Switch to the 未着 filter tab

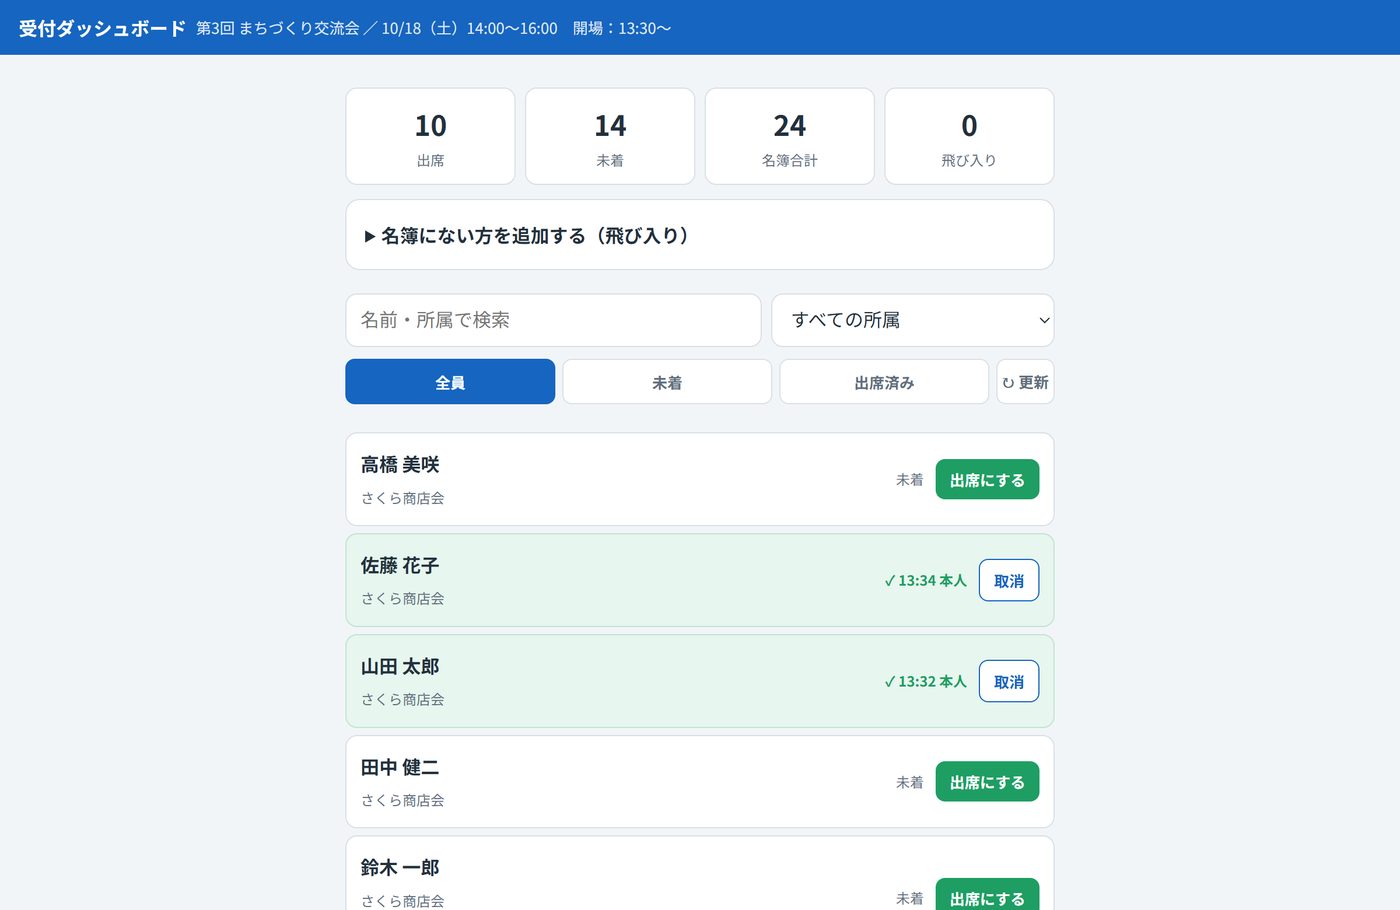(x=667, y=382)
